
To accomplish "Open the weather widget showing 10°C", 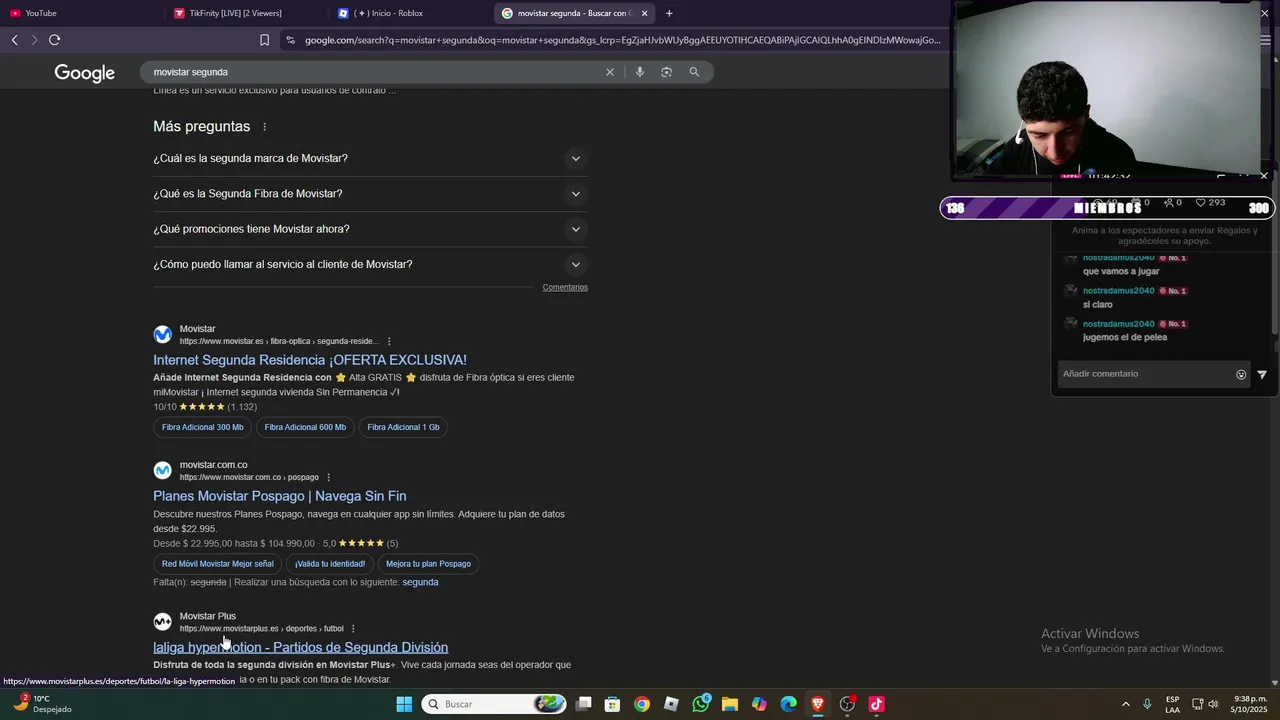I will [x=42, y=704].
